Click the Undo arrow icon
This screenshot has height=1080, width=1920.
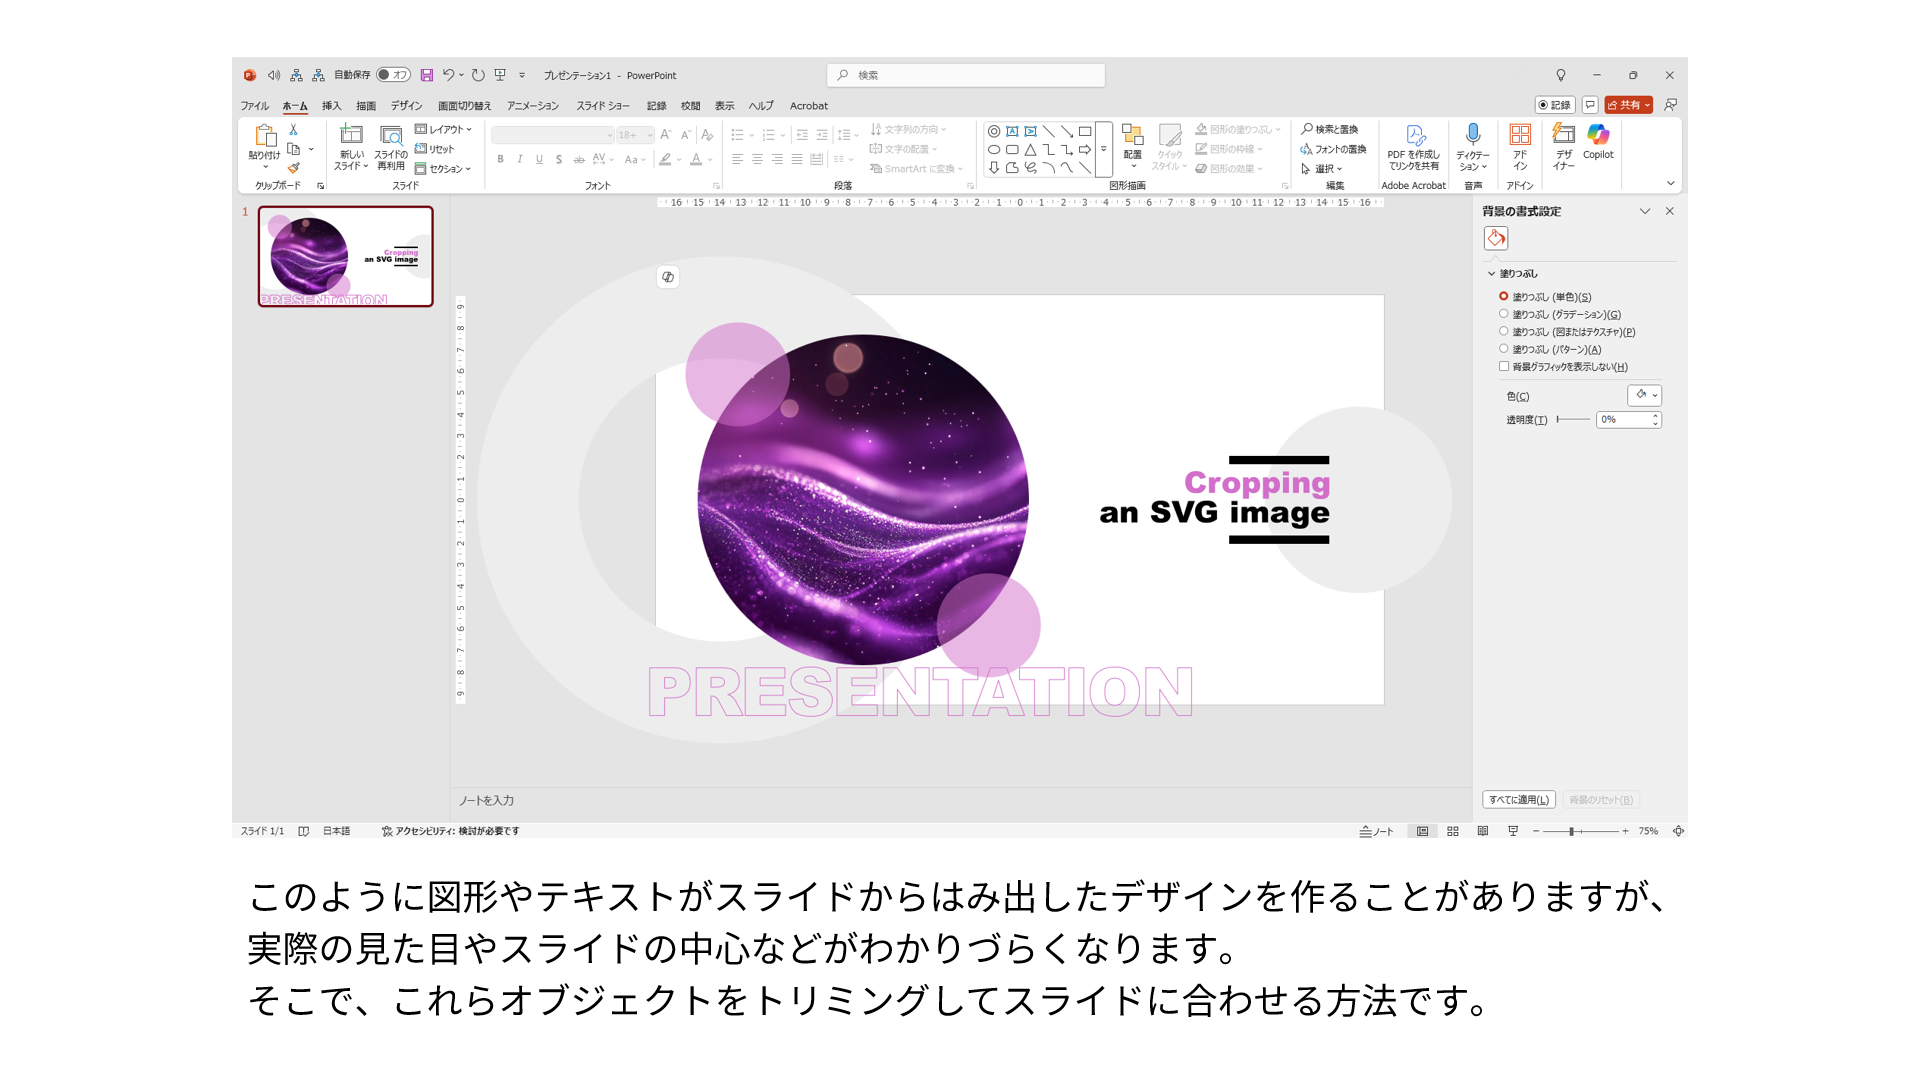click(x=448, y=75)
